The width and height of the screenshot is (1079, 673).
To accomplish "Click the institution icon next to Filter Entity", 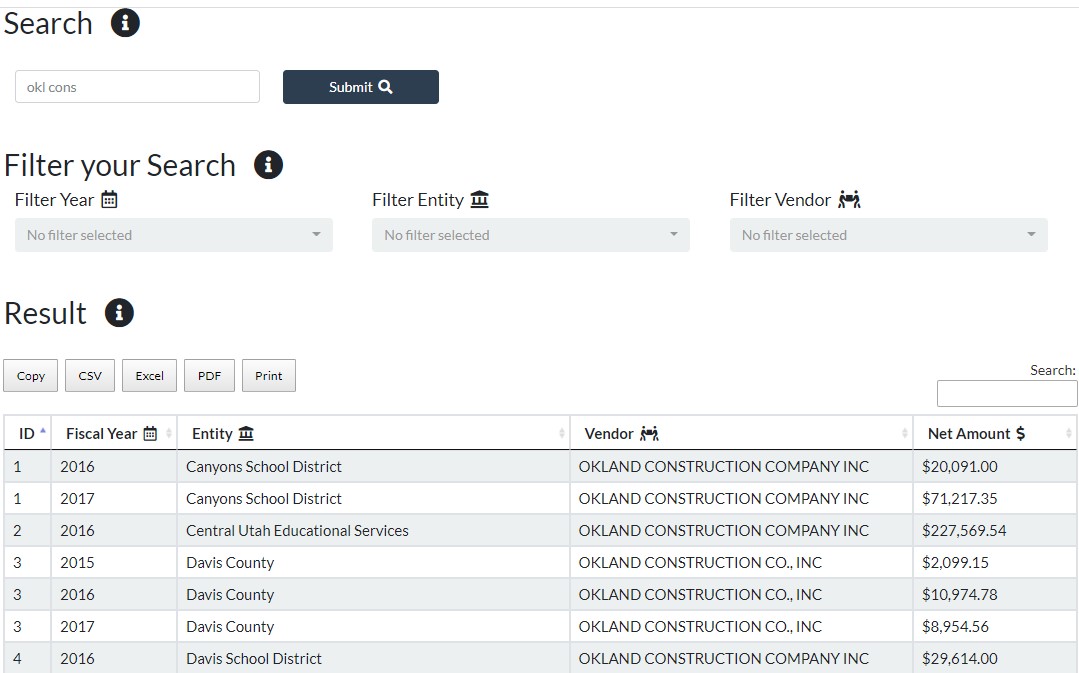I will (x=480, y=200).
